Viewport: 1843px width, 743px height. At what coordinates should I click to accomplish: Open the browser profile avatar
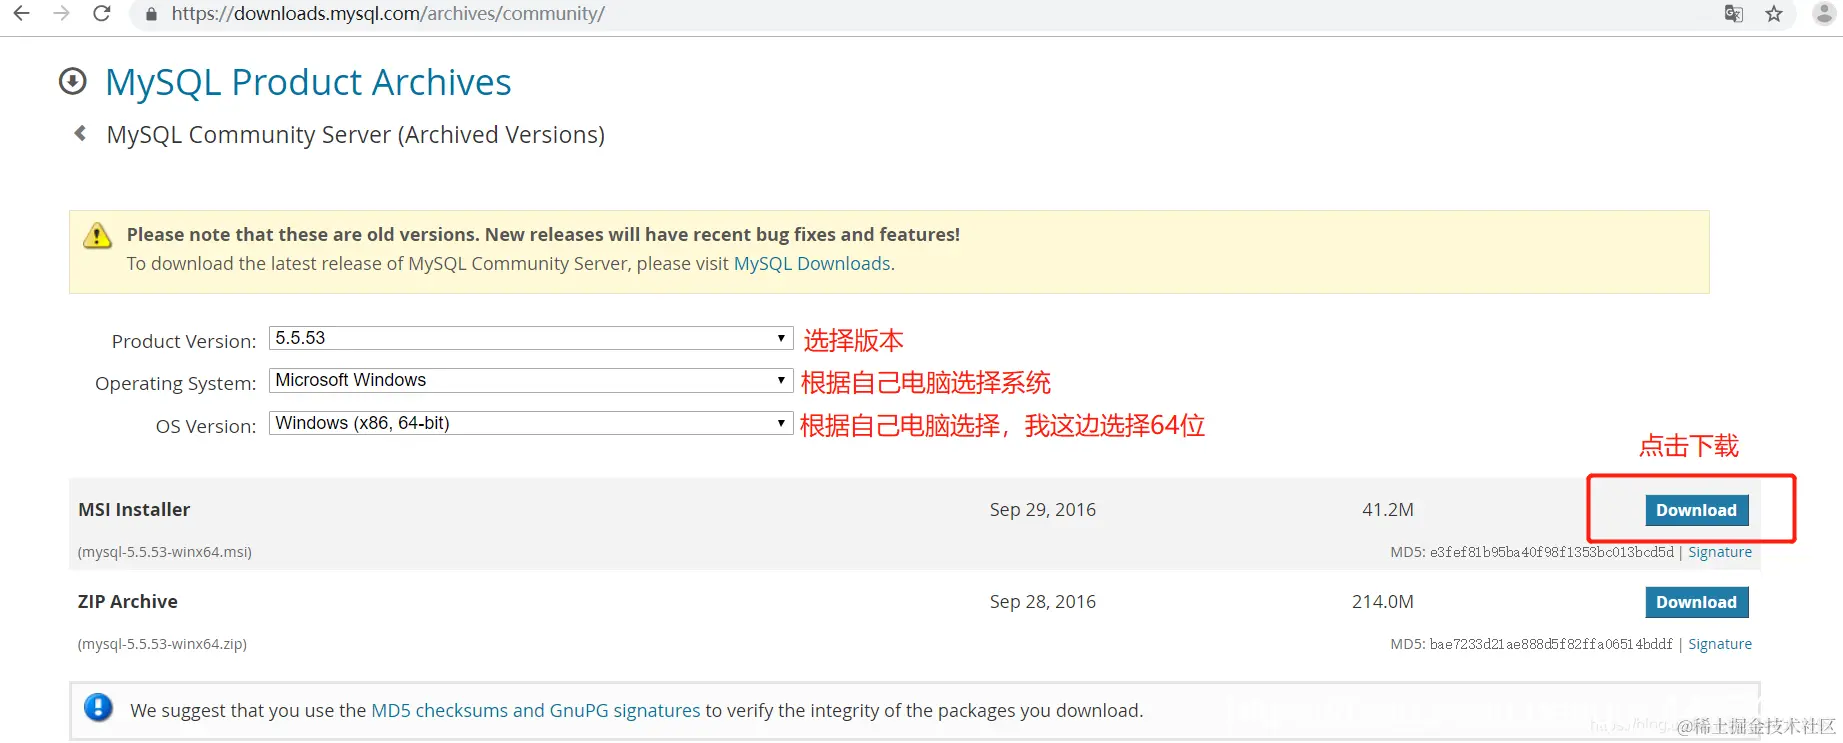point(1825,14)
